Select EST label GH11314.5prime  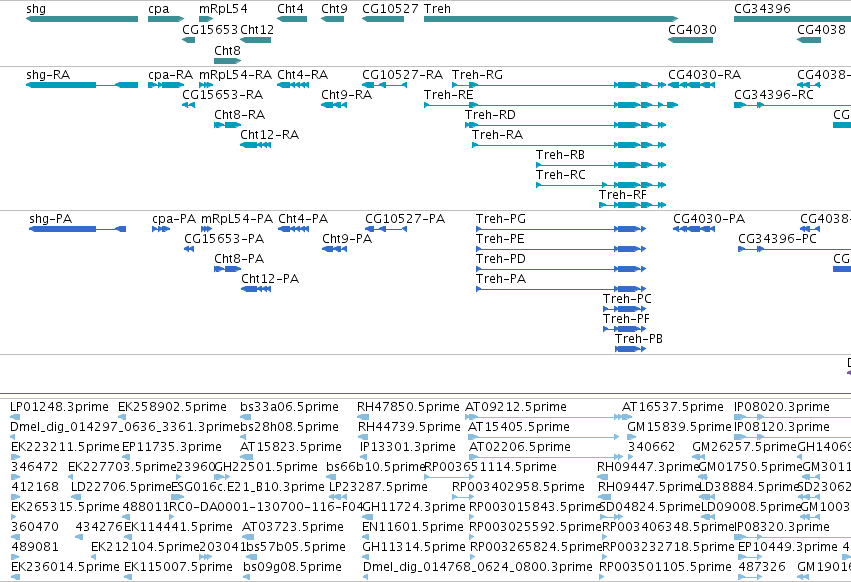tap(414, 547)
